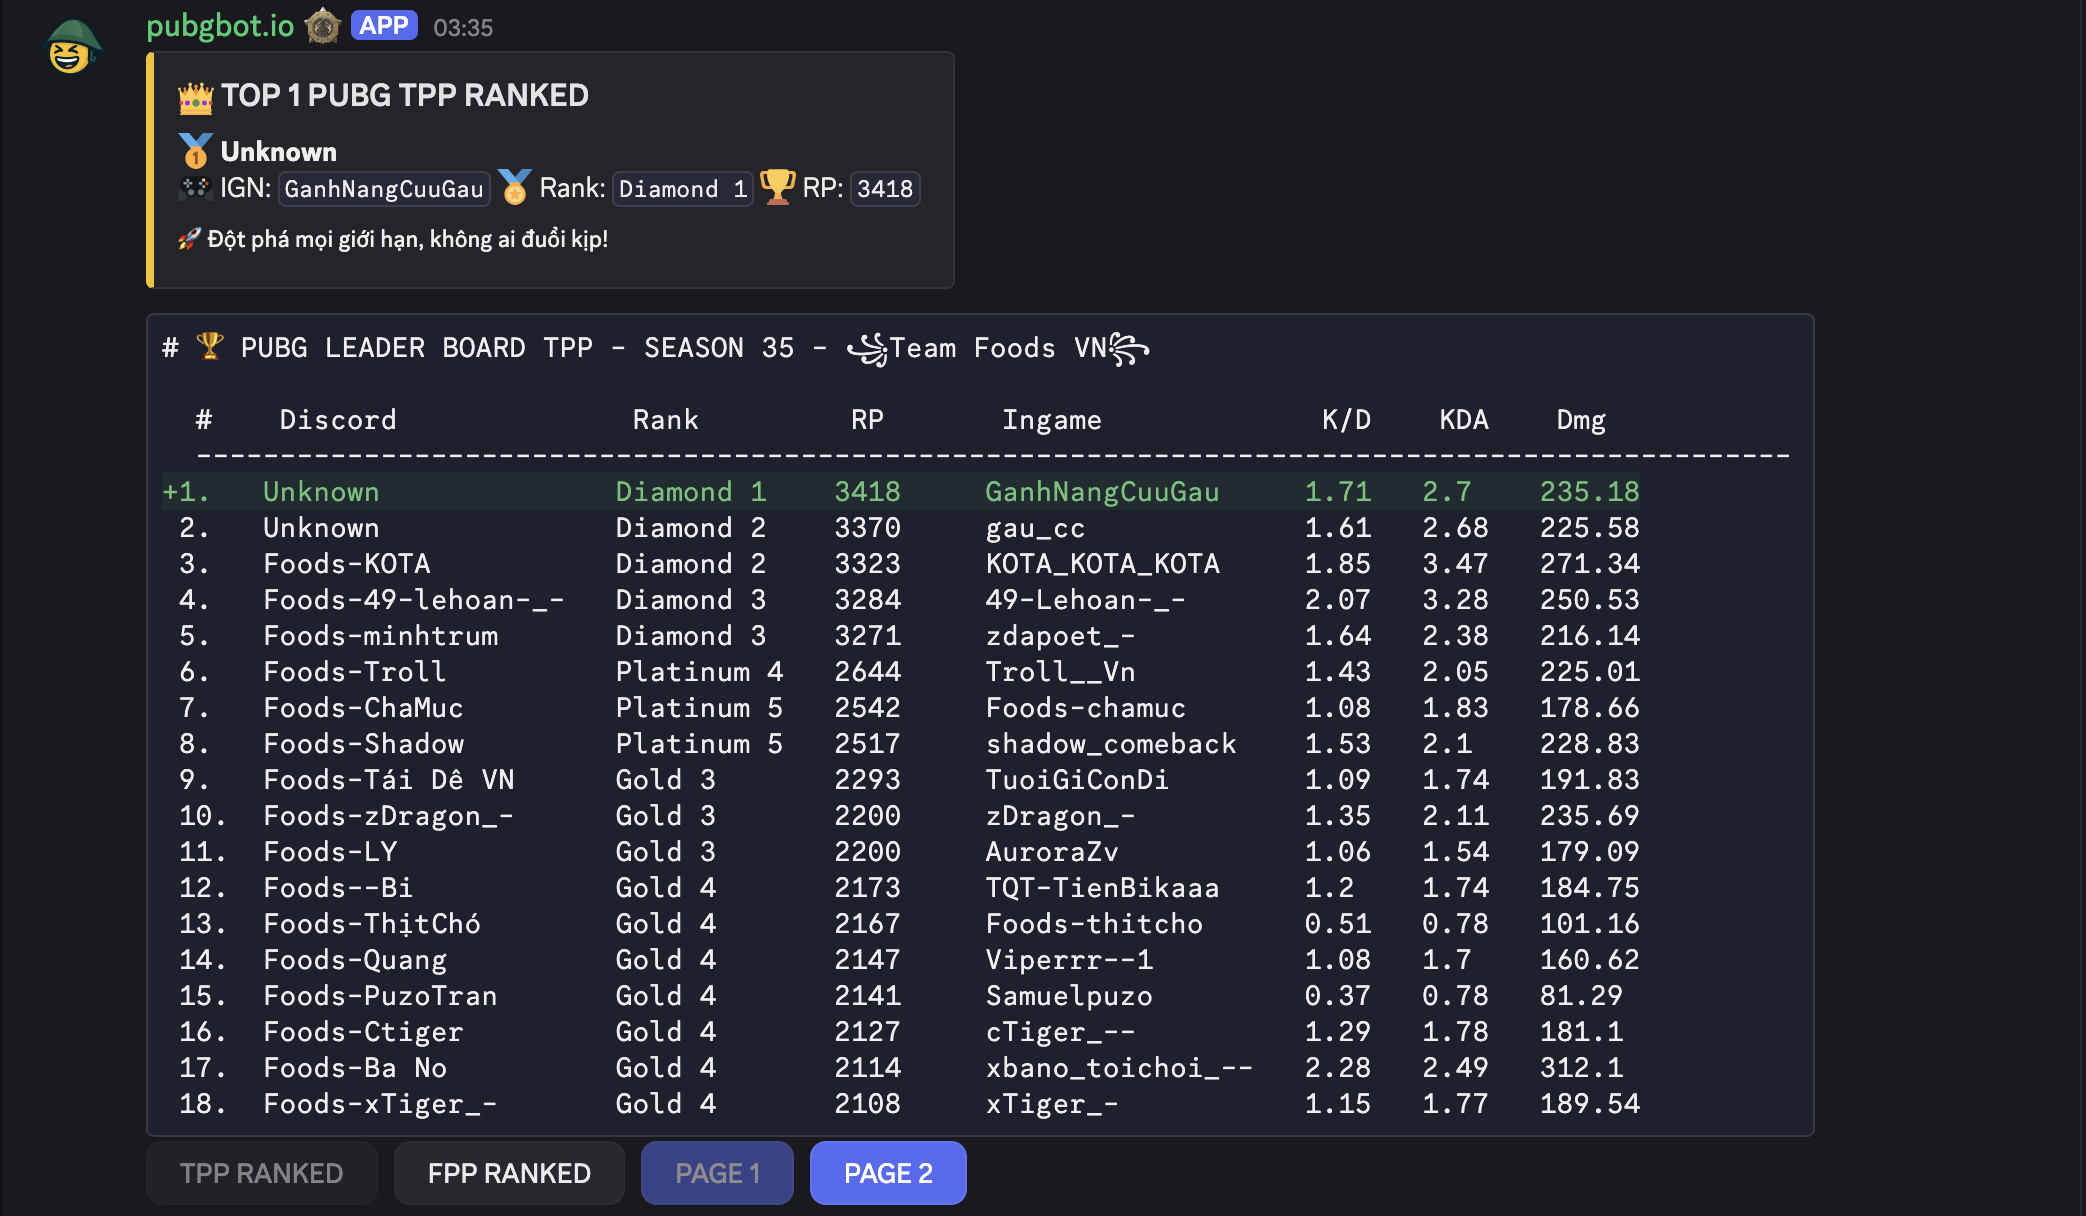Screen dimensions: 2086x1216
Task: Click Viperrr--1 ingame name
Action: point(1069,960)
